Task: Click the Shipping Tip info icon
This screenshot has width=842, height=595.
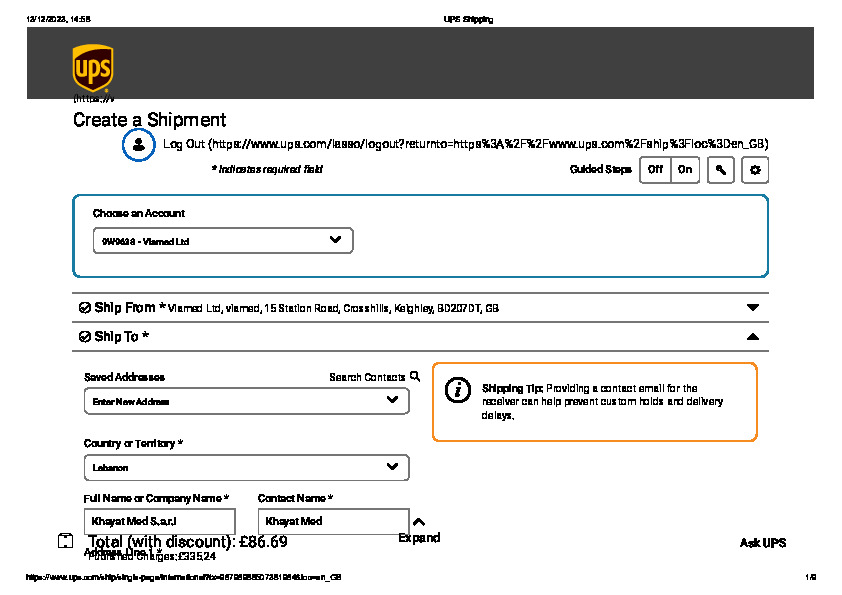Action: tap(457, 390)
